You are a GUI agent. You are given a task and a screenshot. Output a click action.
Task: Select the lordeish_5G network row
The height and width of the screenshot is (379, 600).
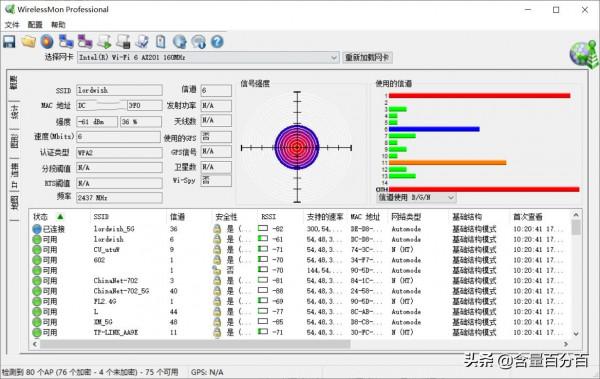(300, 229)
